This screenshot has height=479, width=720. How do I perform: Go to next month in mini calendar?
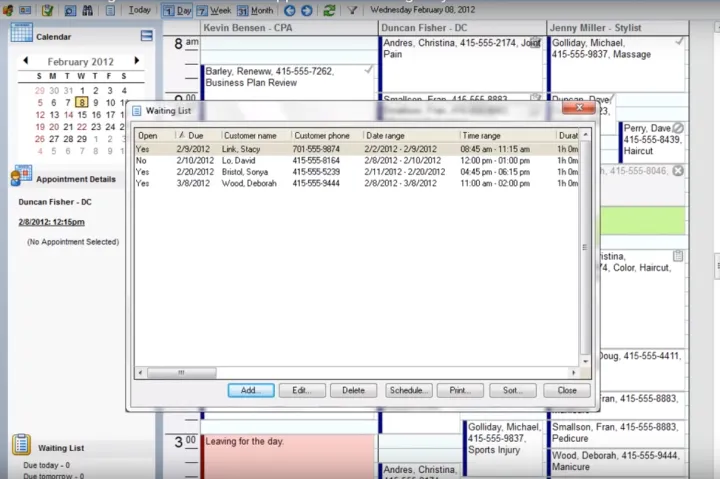point(137,61)
